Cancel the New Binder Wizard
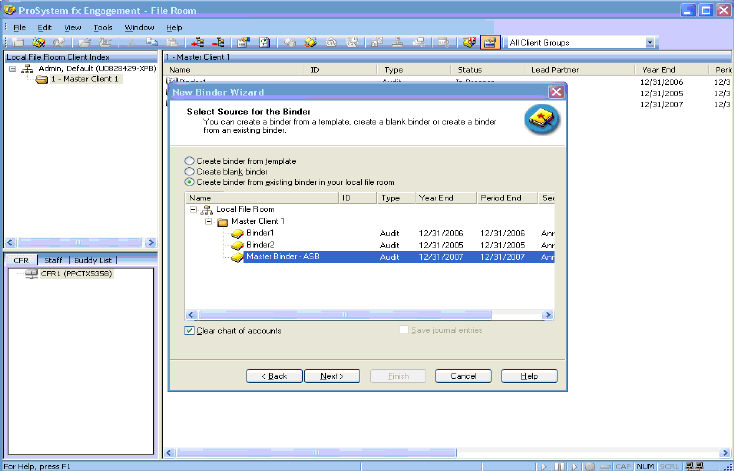Viewport: 734px width, 471px height. coord(462,376)
